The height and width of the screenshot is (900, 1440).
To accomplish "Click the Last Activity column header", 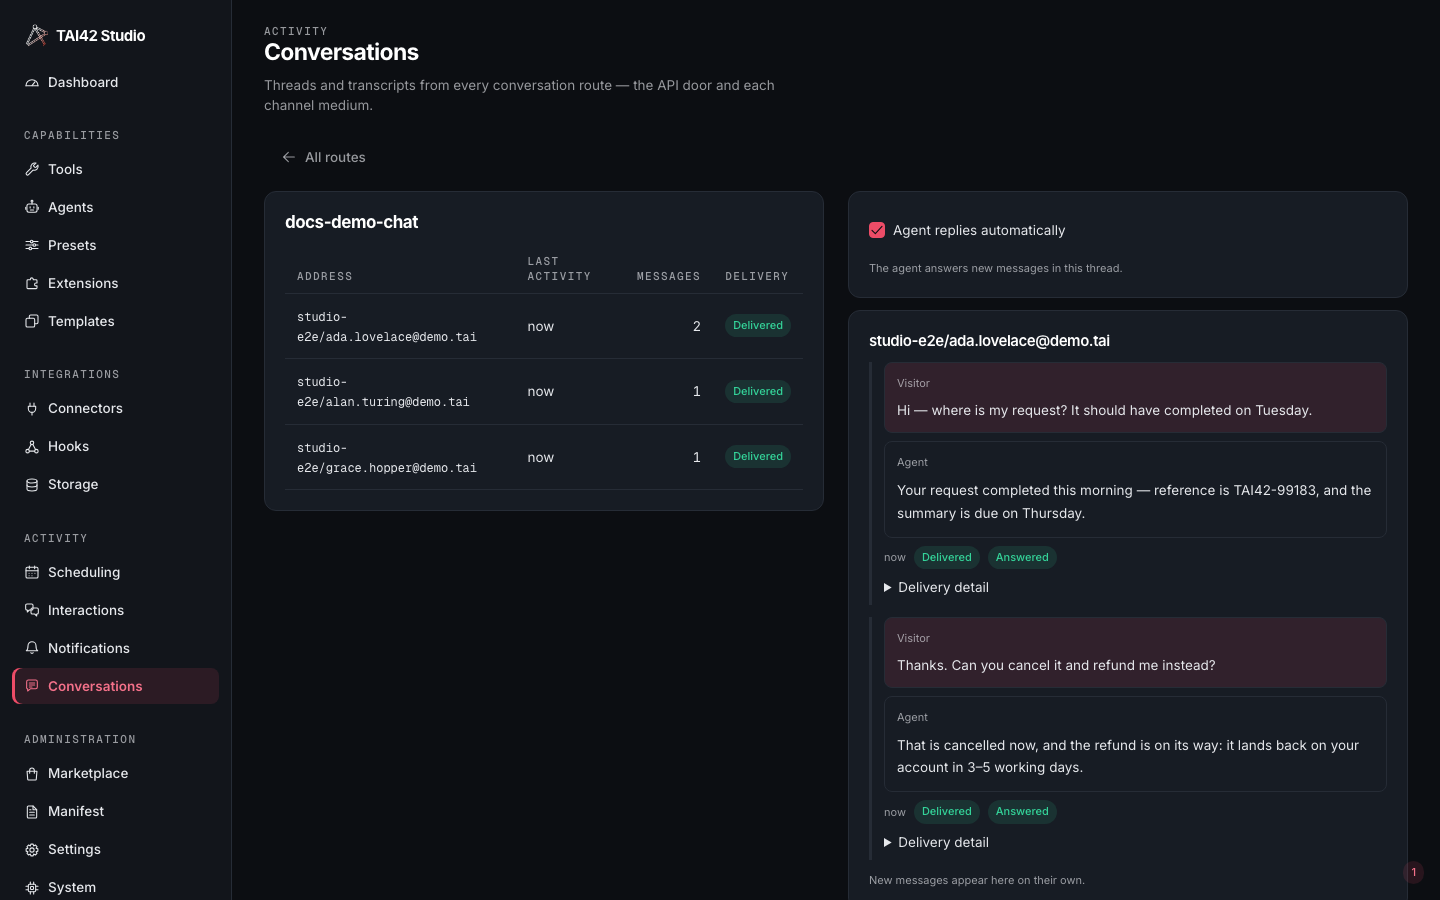I will pos(559,269).
